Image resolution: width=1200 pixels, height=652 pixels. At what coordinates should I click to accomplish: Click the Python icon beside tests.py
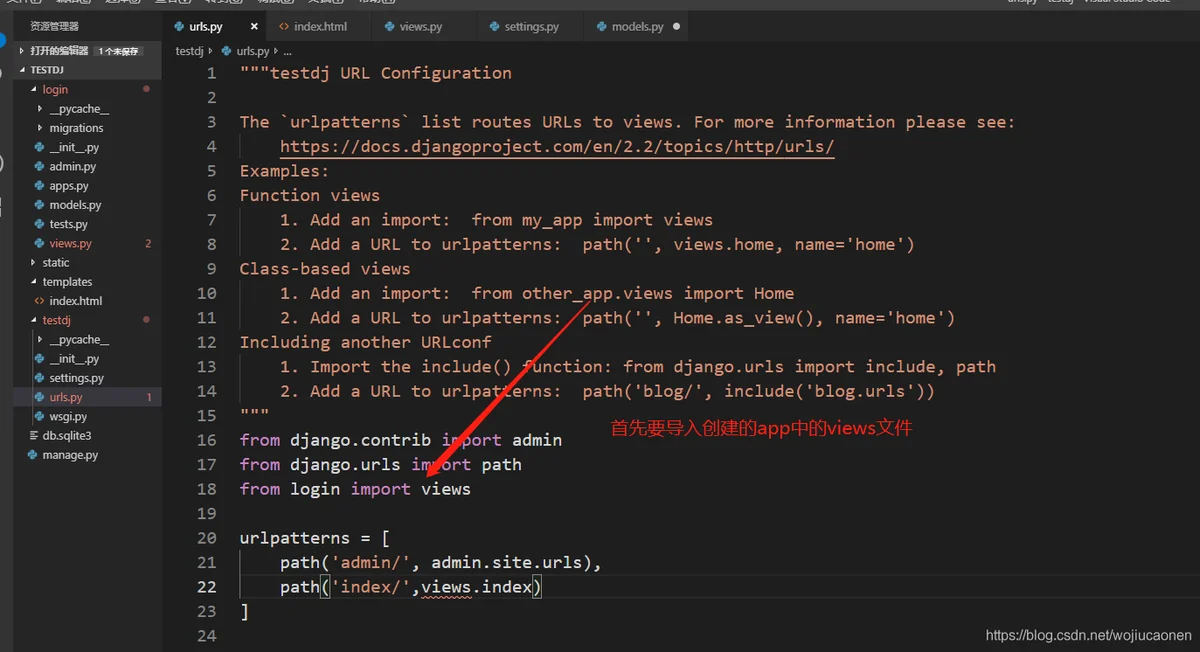pyautogui.click(x=39, y=224)
